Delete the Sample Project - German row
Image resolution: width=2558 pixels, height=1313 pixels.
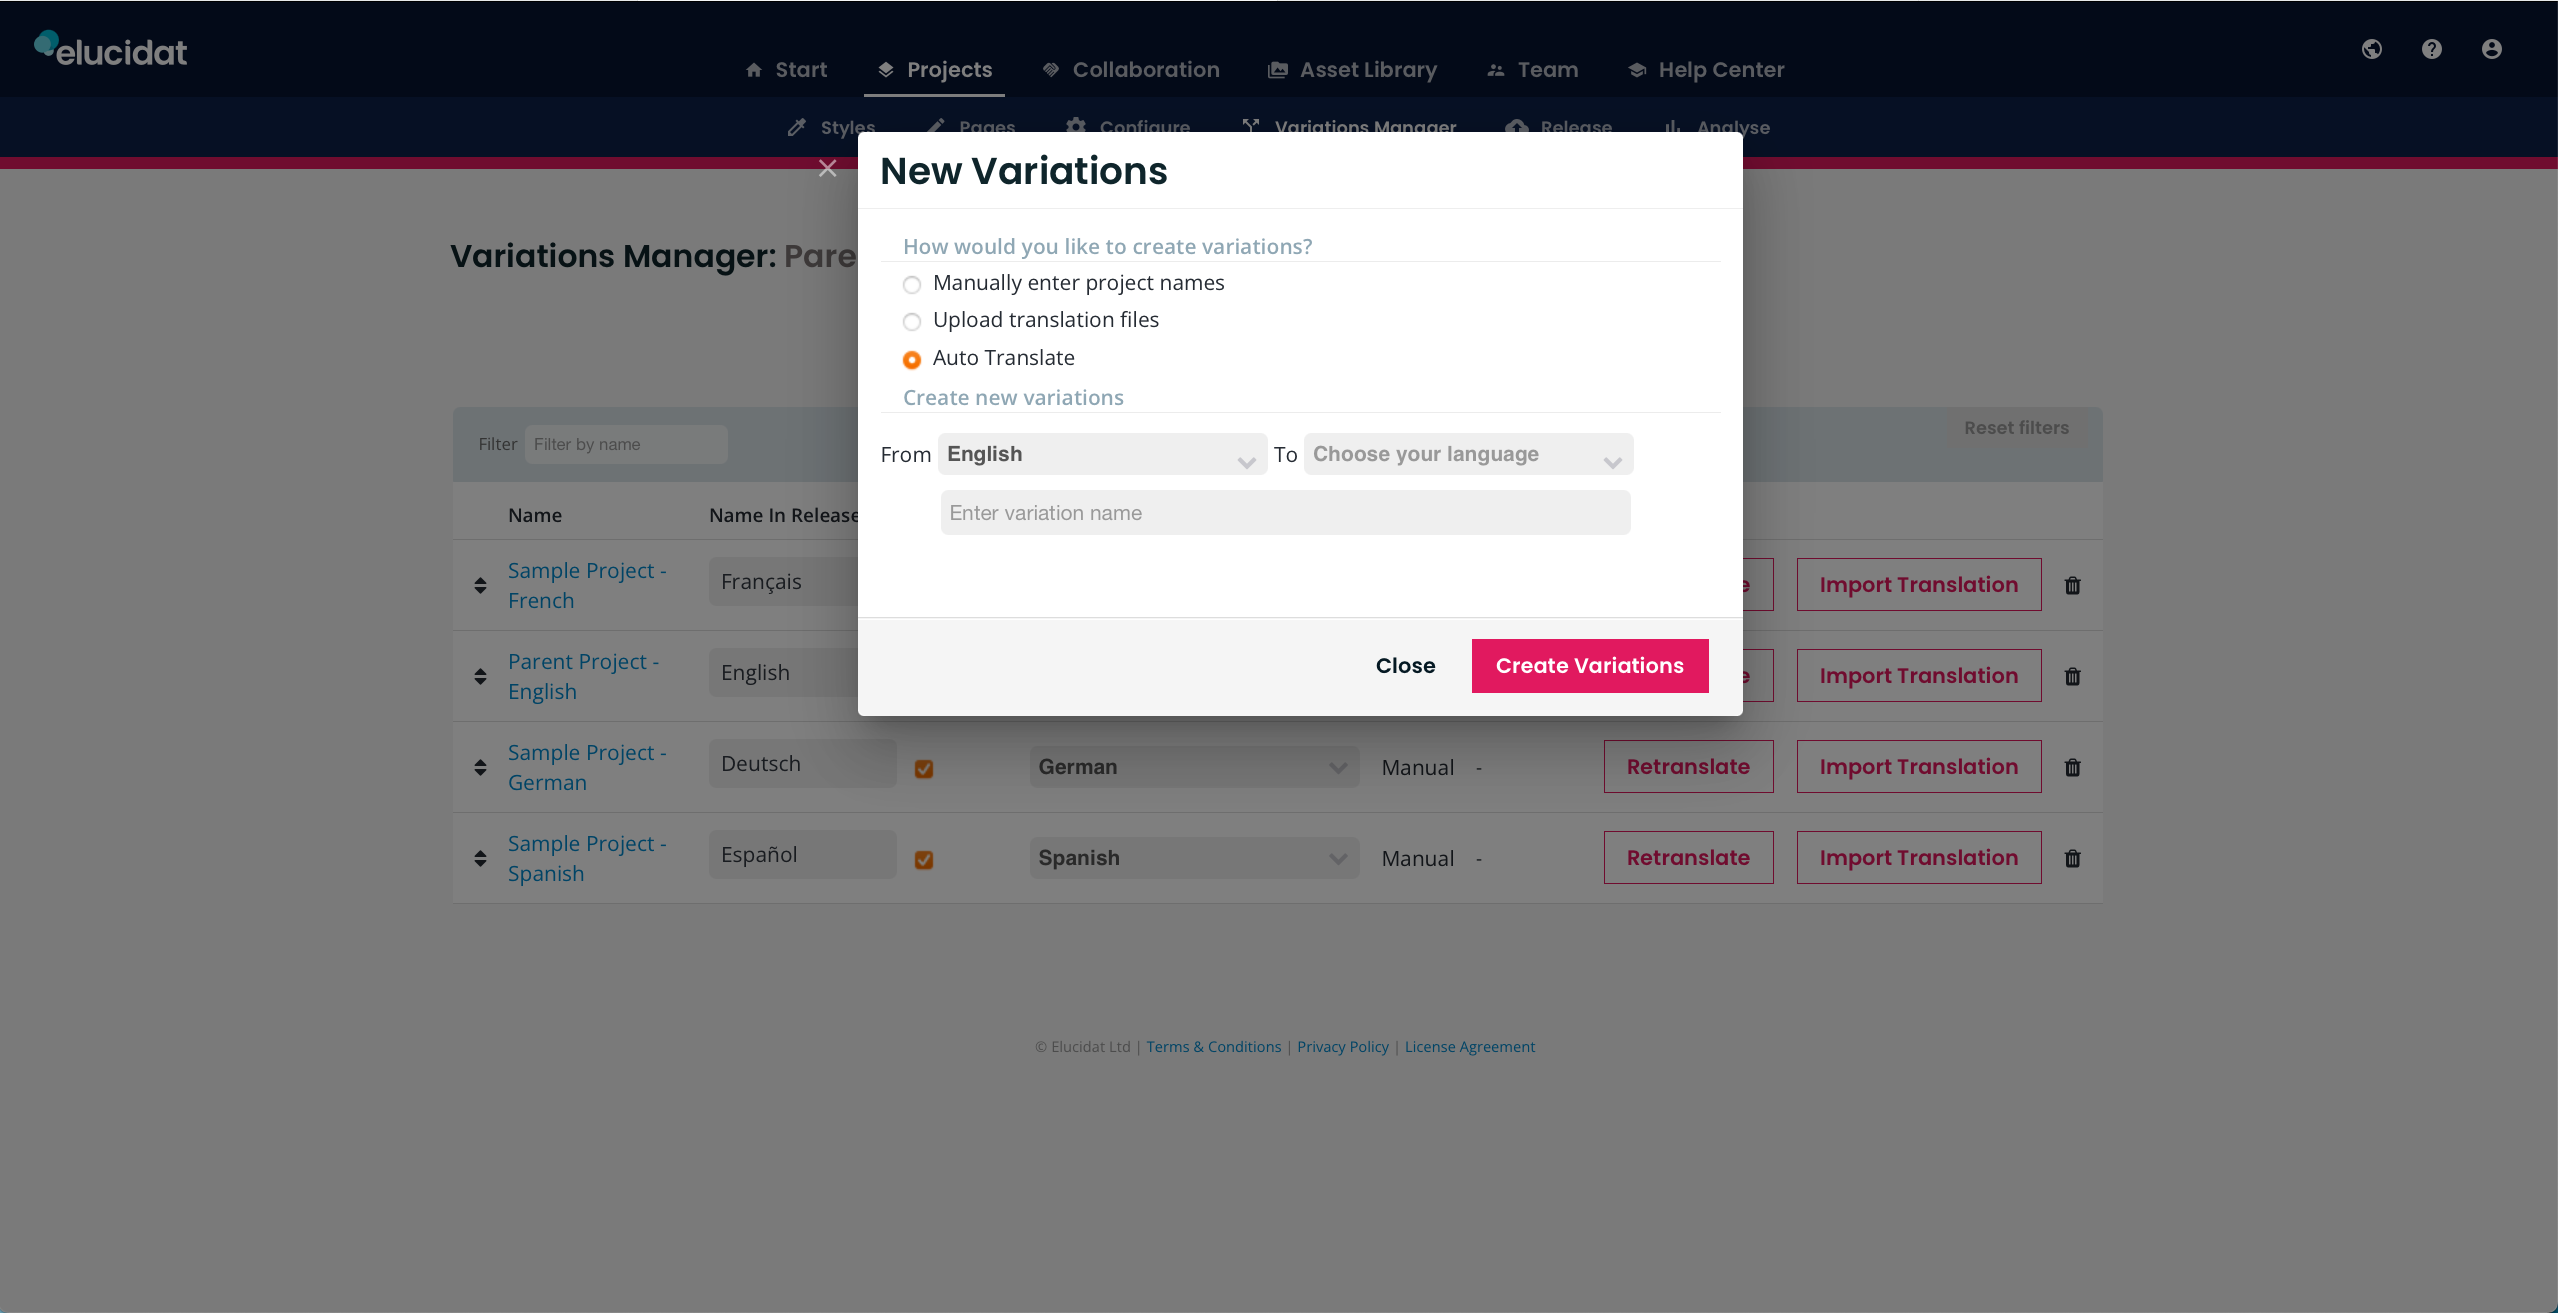click(x=2072, y=767)
